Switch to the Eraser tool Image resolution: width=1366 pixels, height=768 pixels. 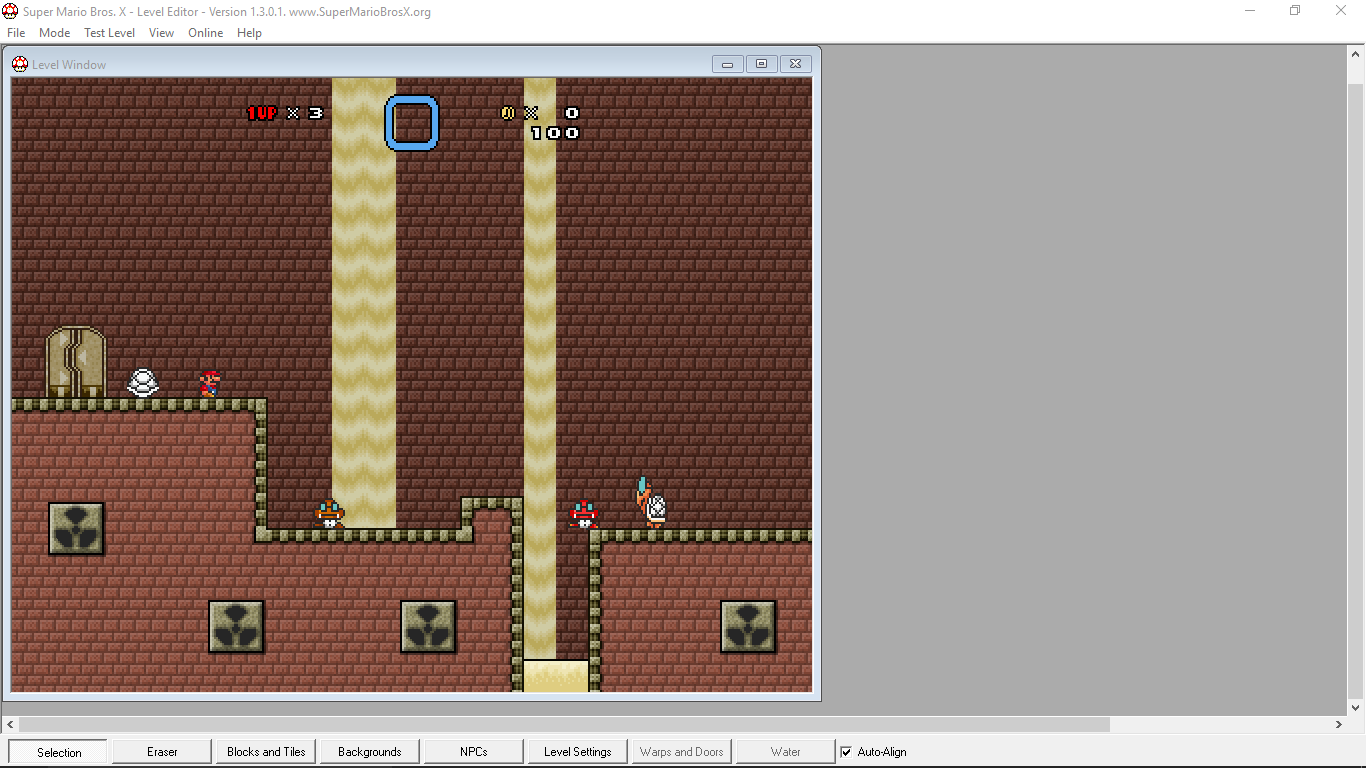pos(162,752)
